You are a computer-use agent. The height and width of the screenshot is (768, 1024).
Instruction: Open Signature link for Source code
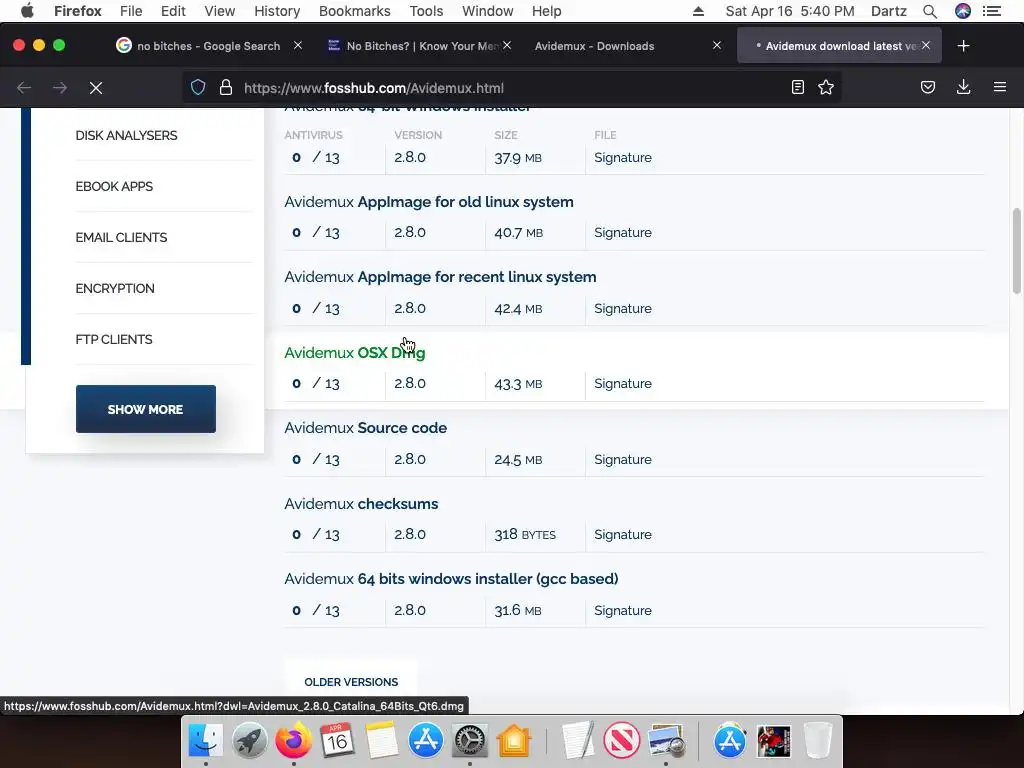coord(622,459)
